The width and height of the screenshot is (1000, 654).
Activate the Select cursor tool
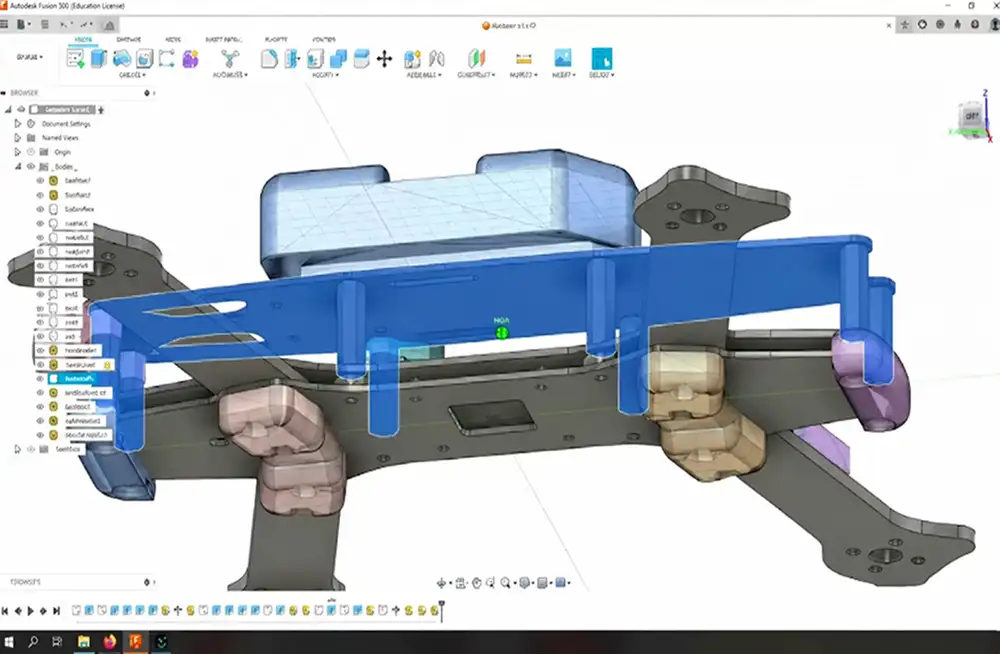coord(601,59)
